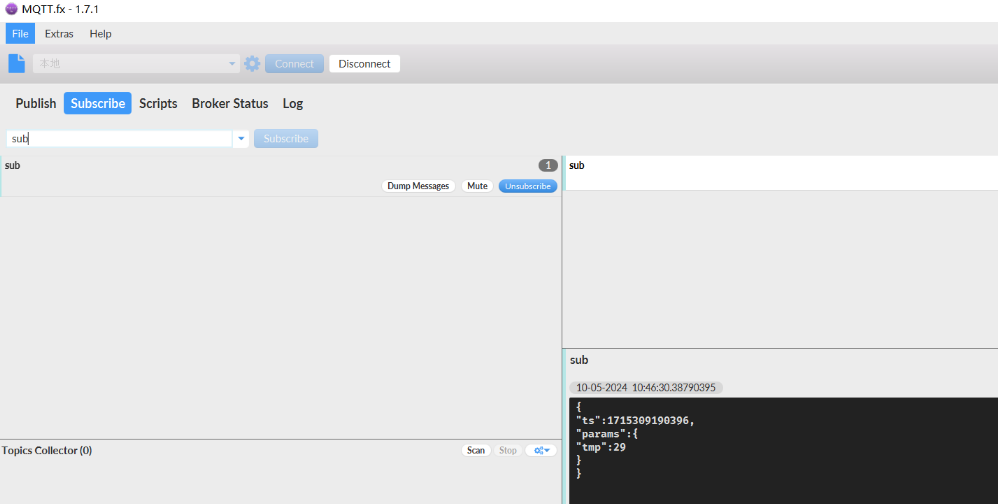Open the Extras menu
Screen dimensions: 998x504
(x=59, y=34)
